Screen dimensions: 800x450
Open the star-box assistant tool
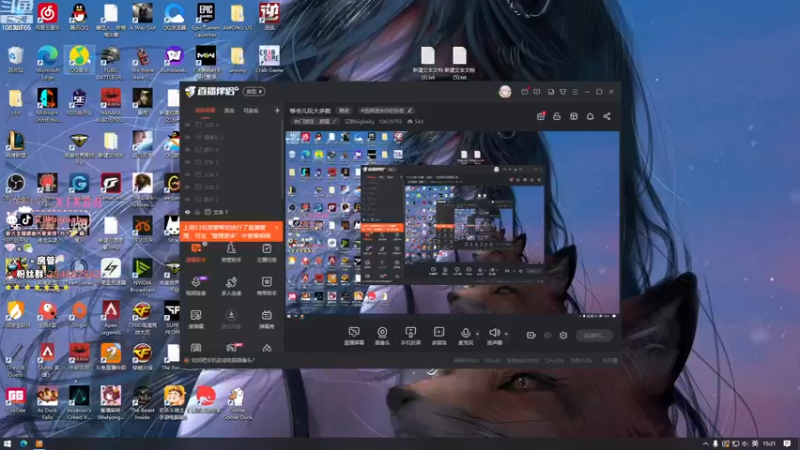[266, 286]
